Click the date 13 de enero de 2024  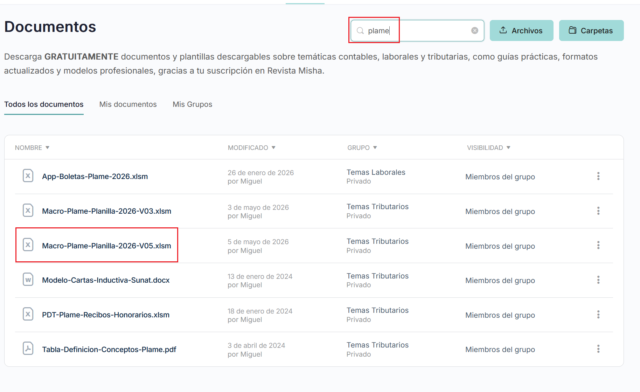260,276
